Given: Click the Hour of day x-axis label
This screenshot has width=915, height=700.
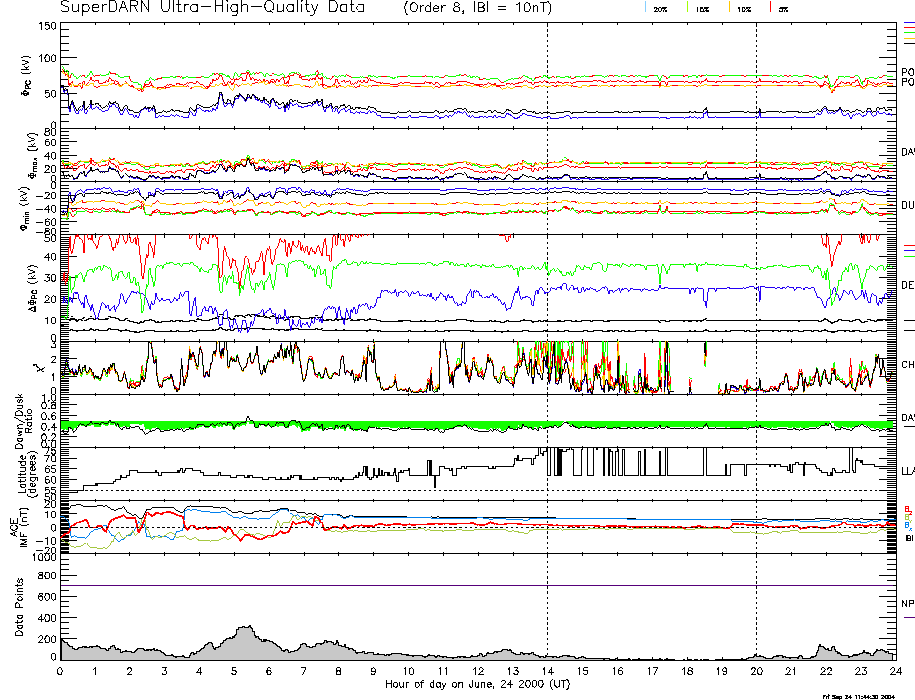Looking at the screenshot, I should [477, 684].
